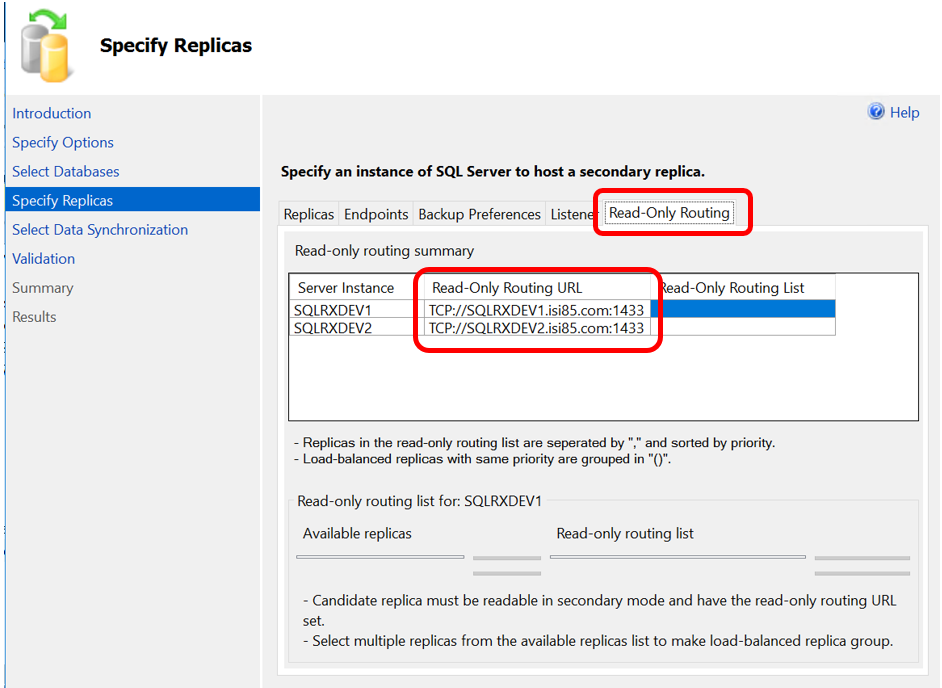Click the Read-Only Routing List column header
This screenshot has width=942, height=688.
coord(744,288)
